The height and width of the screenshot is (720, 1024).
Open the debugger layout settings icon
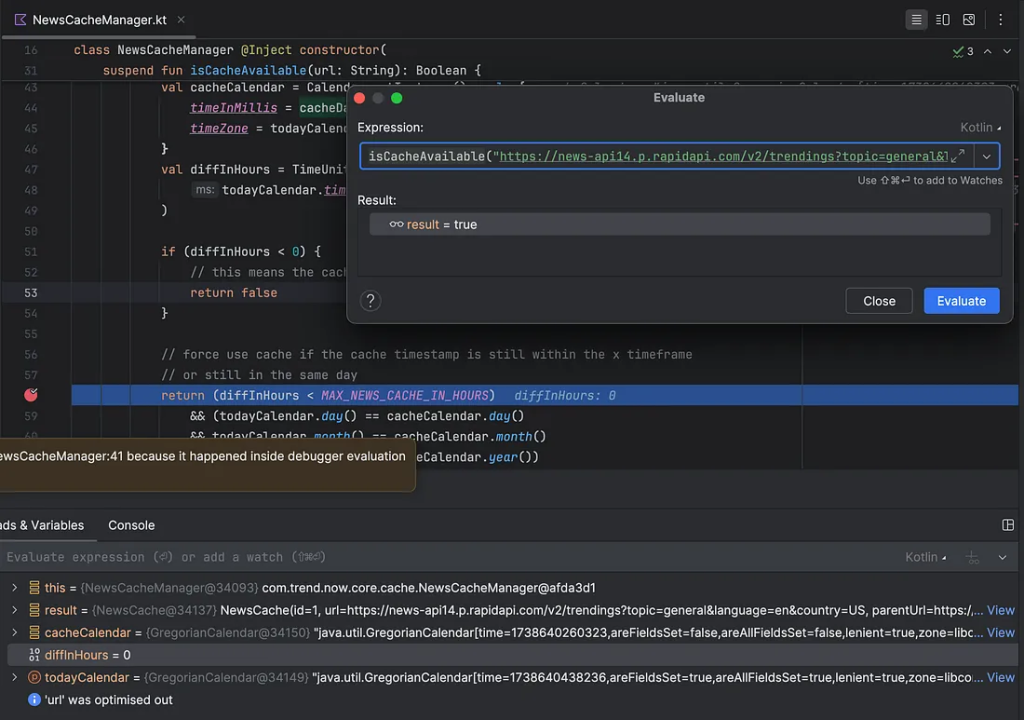point(1008,525)
